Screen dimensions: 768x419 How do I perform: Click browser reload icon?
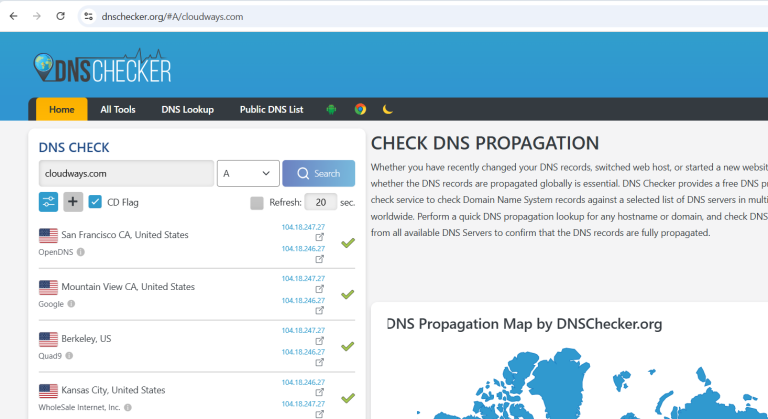(60, 16)
